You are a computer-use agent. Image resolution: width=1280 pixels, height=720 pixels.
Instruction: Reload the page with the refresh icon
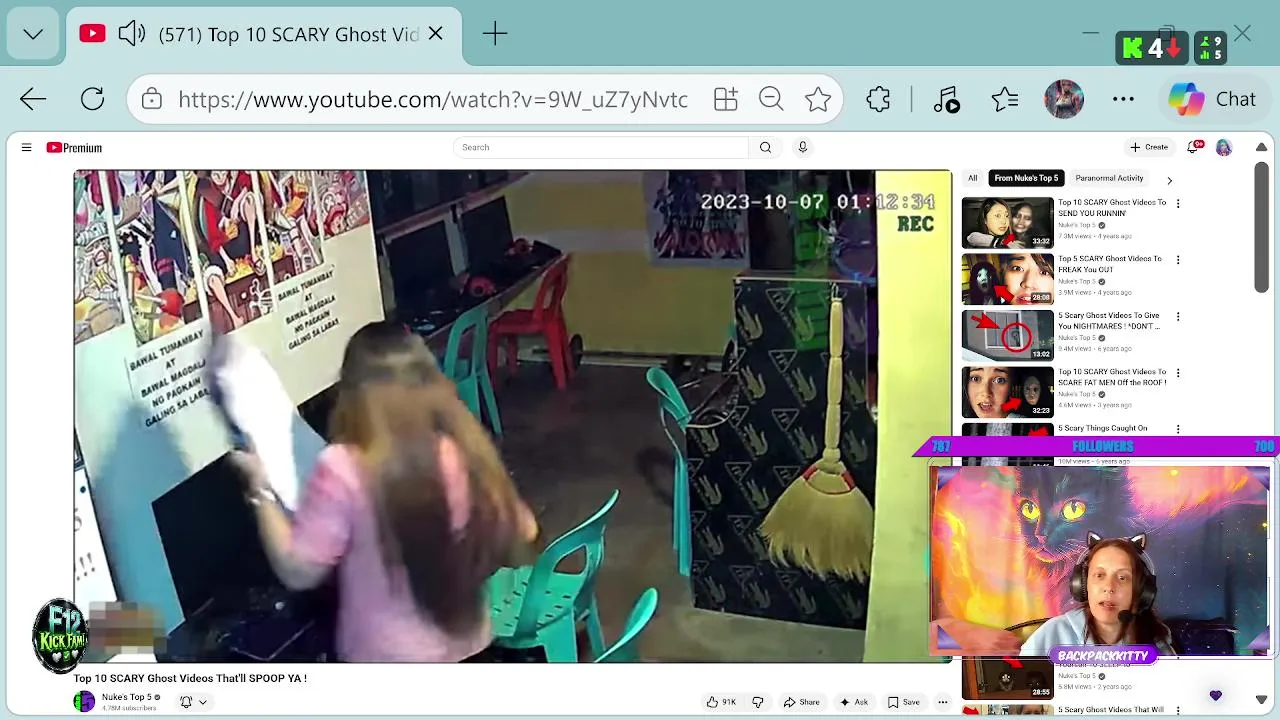pyautogui.click(x=92, y=99)
